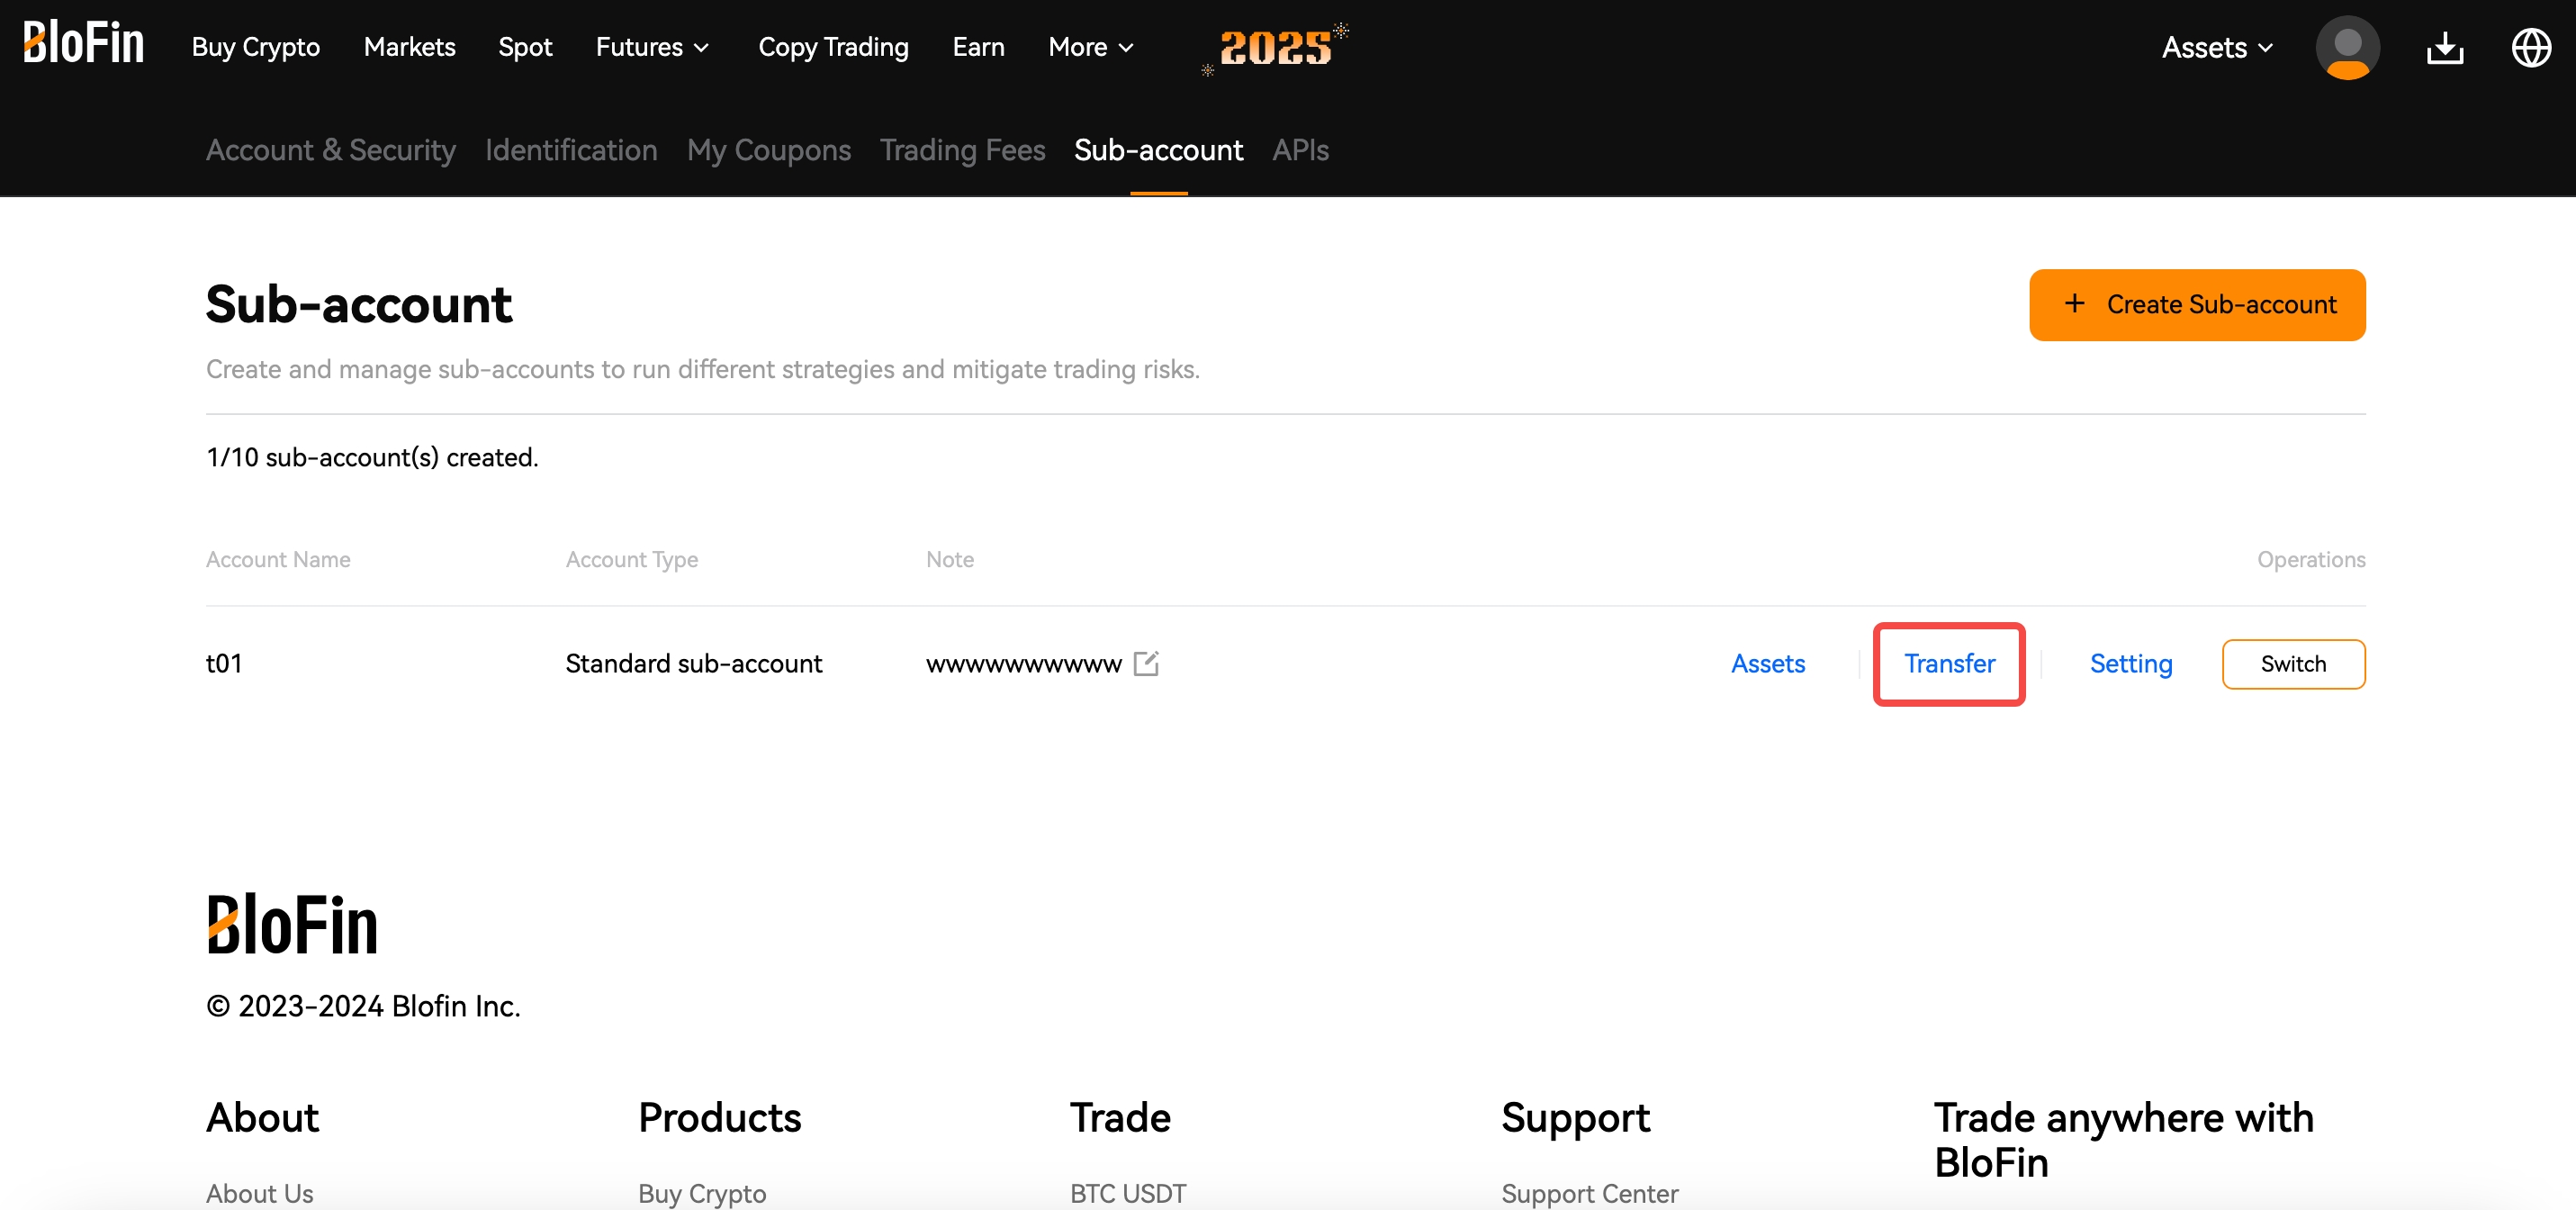This screenshot has width=2576, height=1210.
Task: Open Copy Trading page
Action: pos(833,47)
